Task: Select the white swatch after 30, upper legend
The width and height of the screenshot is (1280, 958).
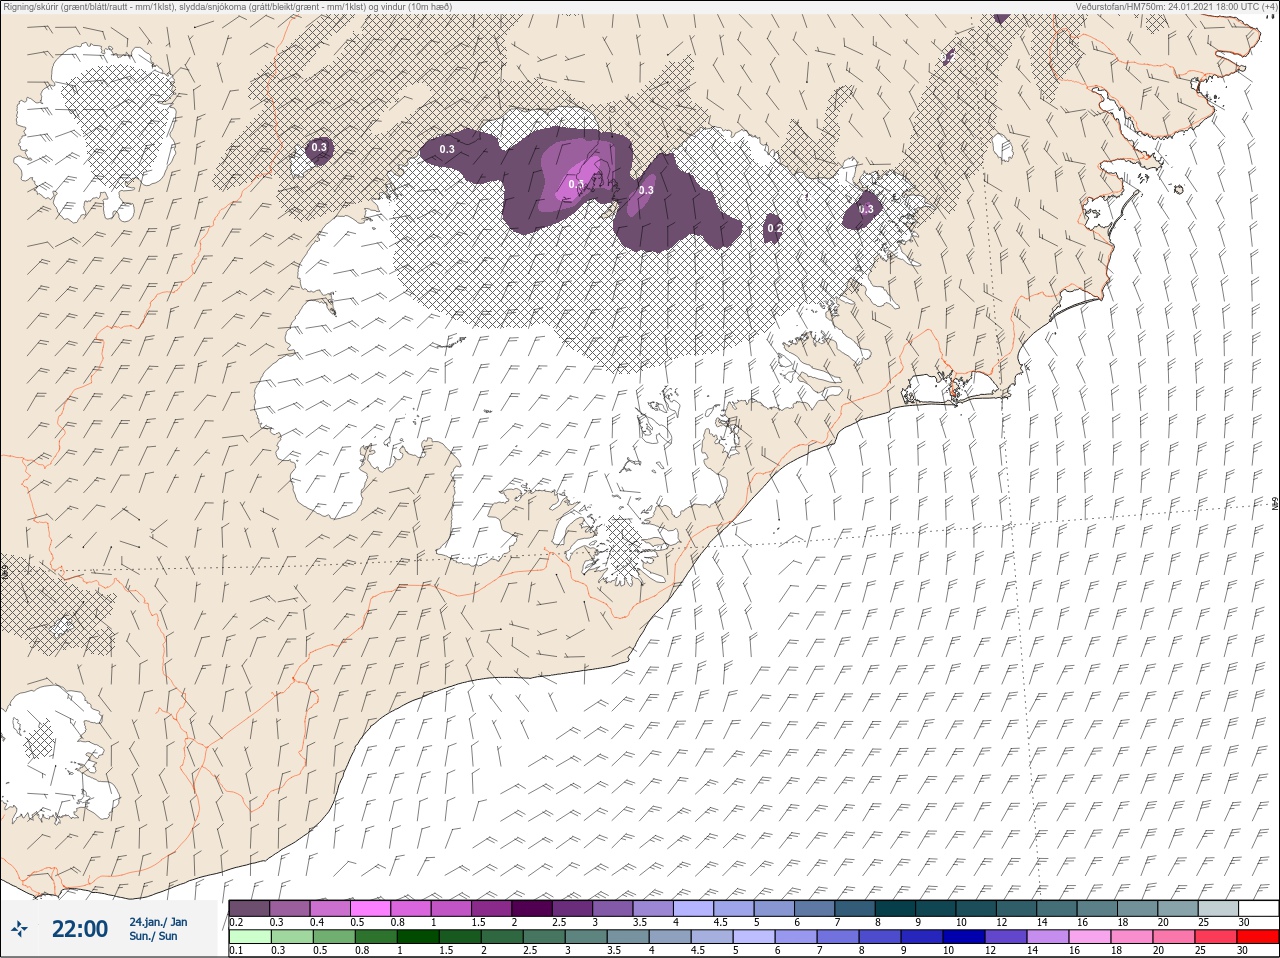Action: (1259, 908)
